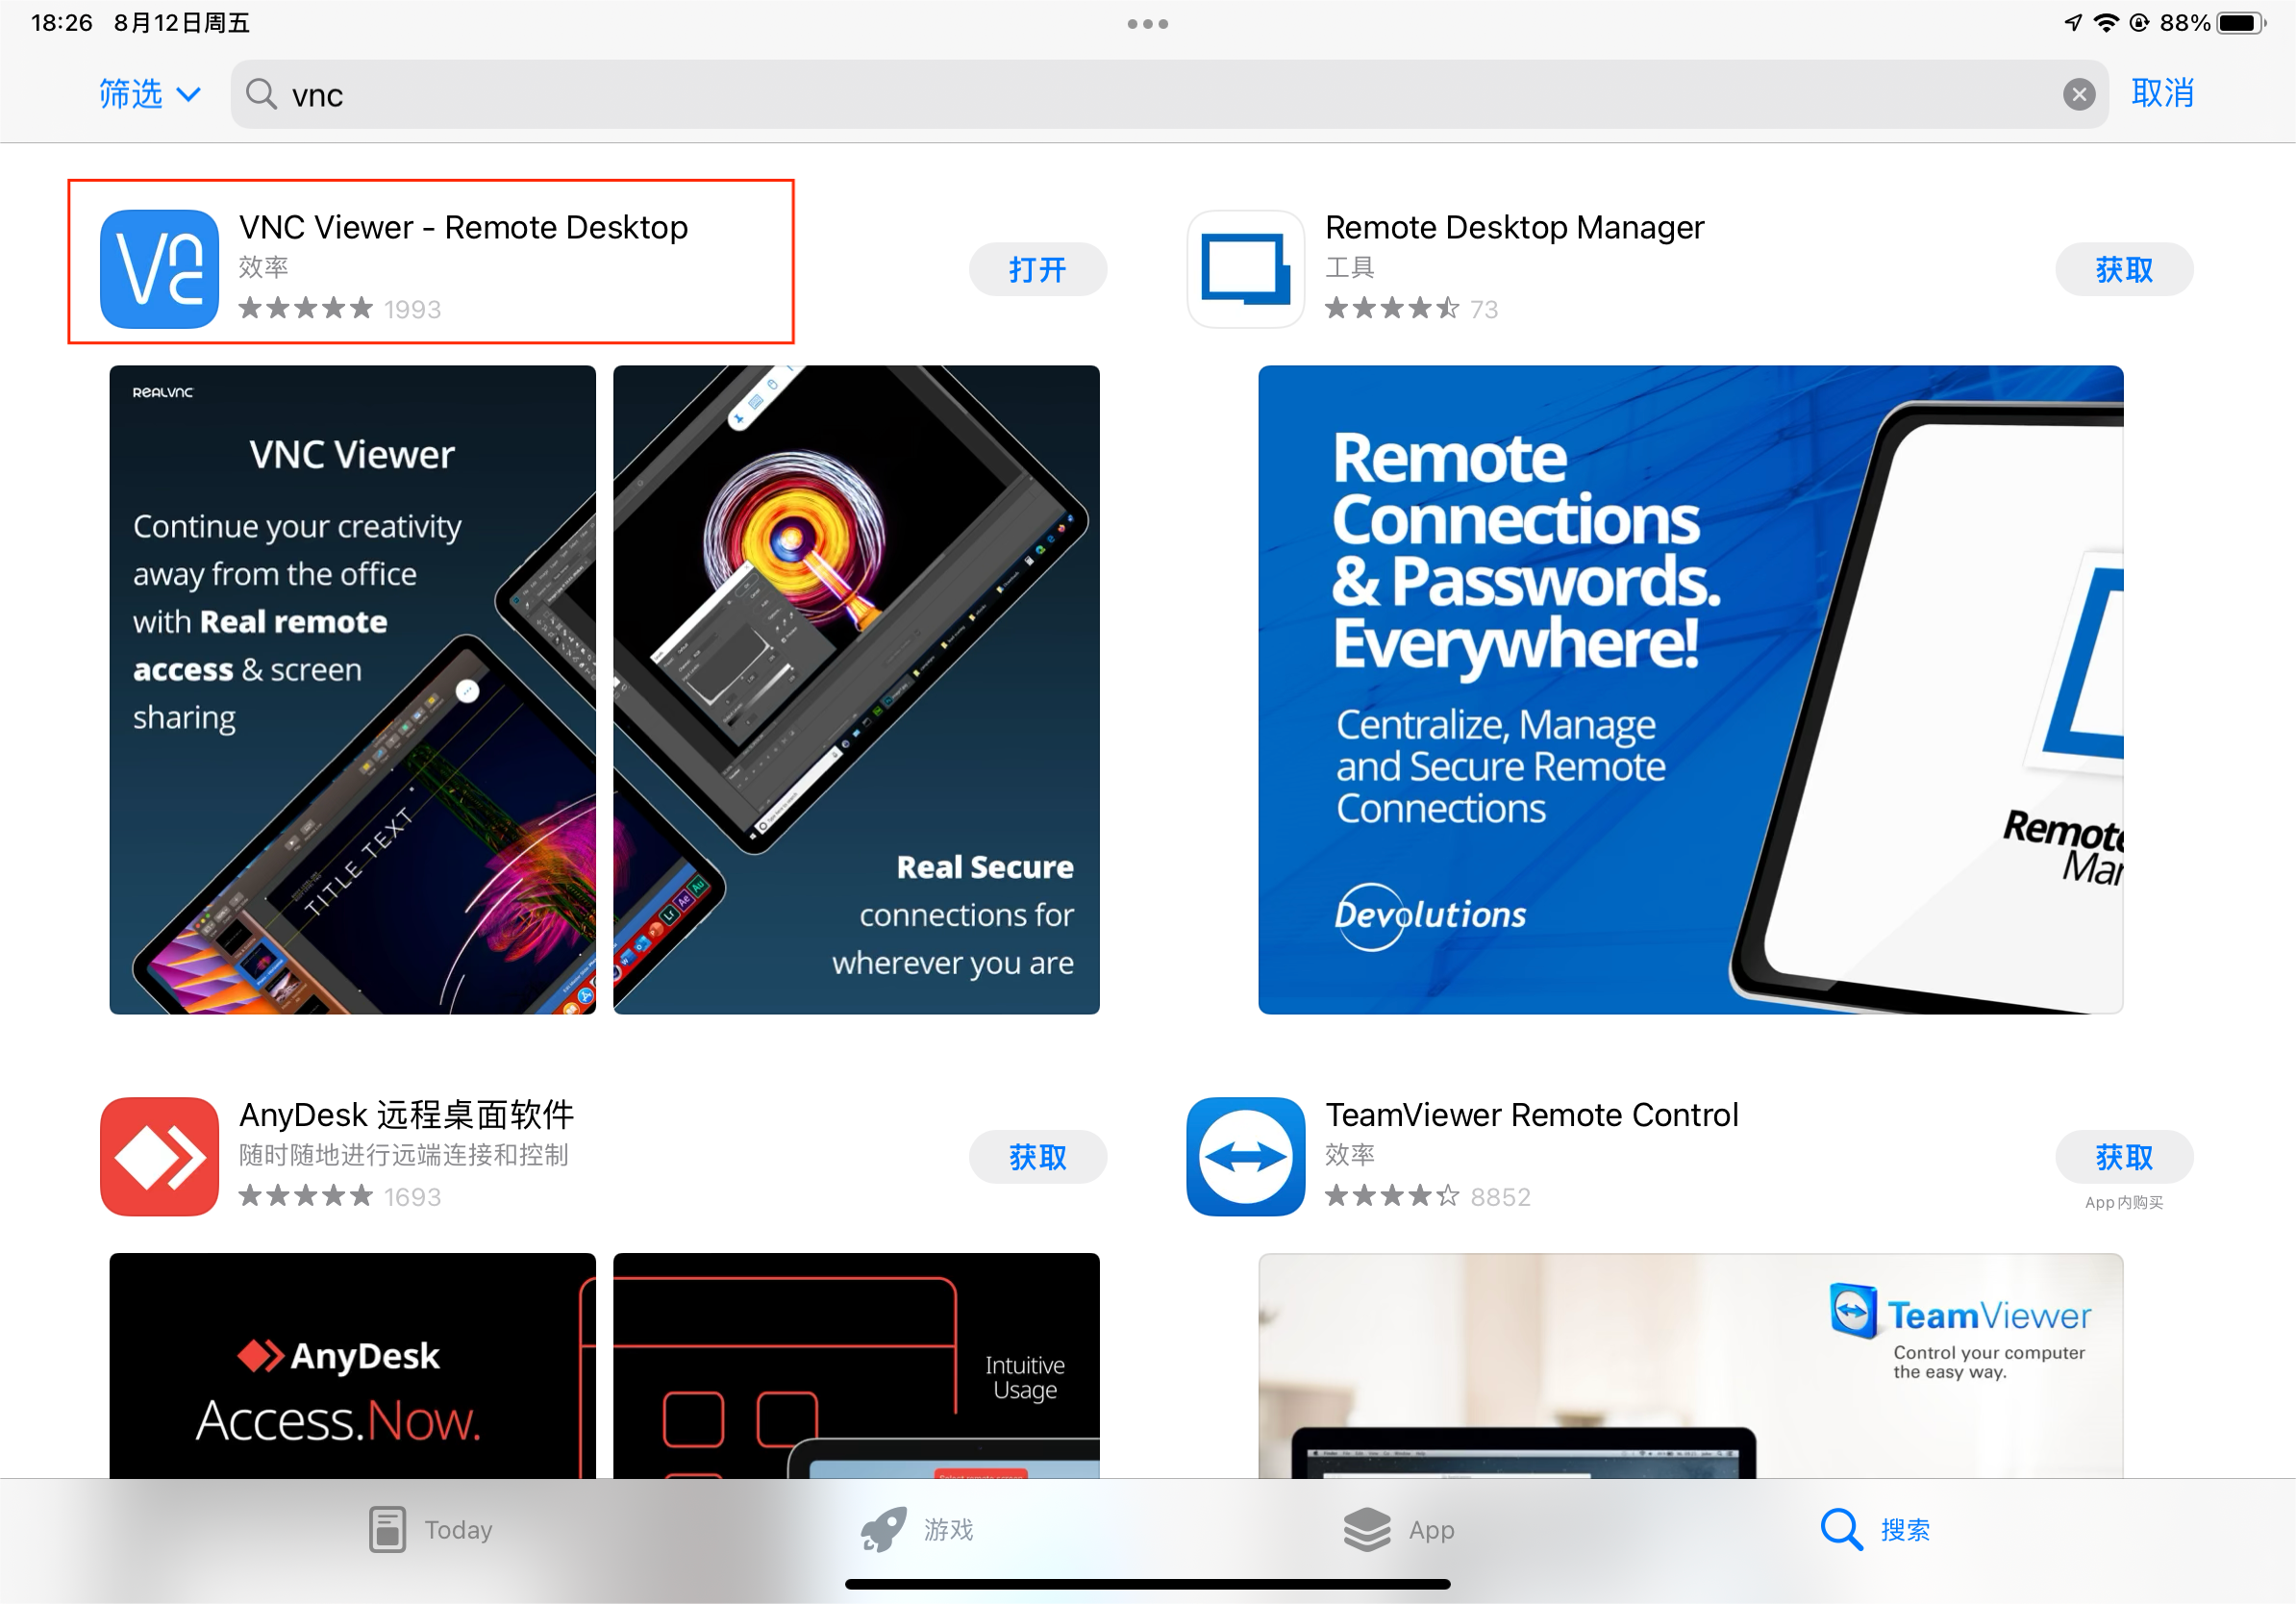Select the 搜索 search tab

(1874, 1529)
